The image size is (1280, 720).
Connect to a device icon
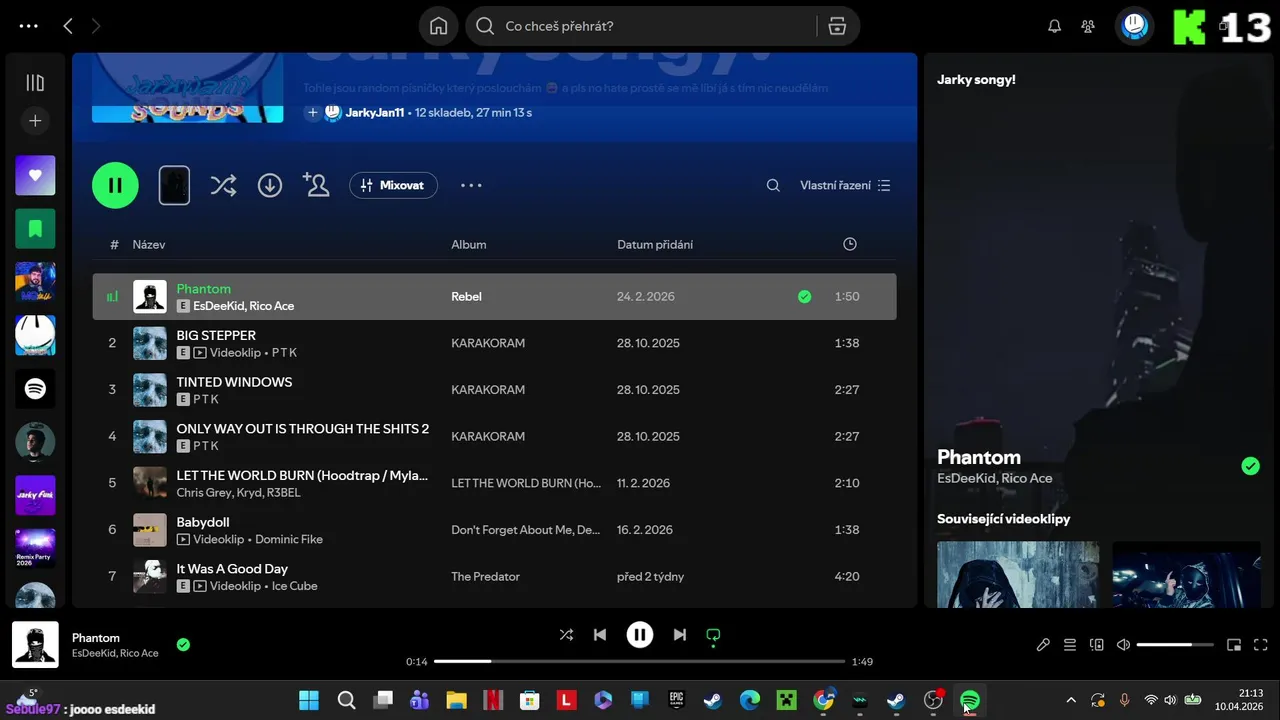(x=1096, y=645)
